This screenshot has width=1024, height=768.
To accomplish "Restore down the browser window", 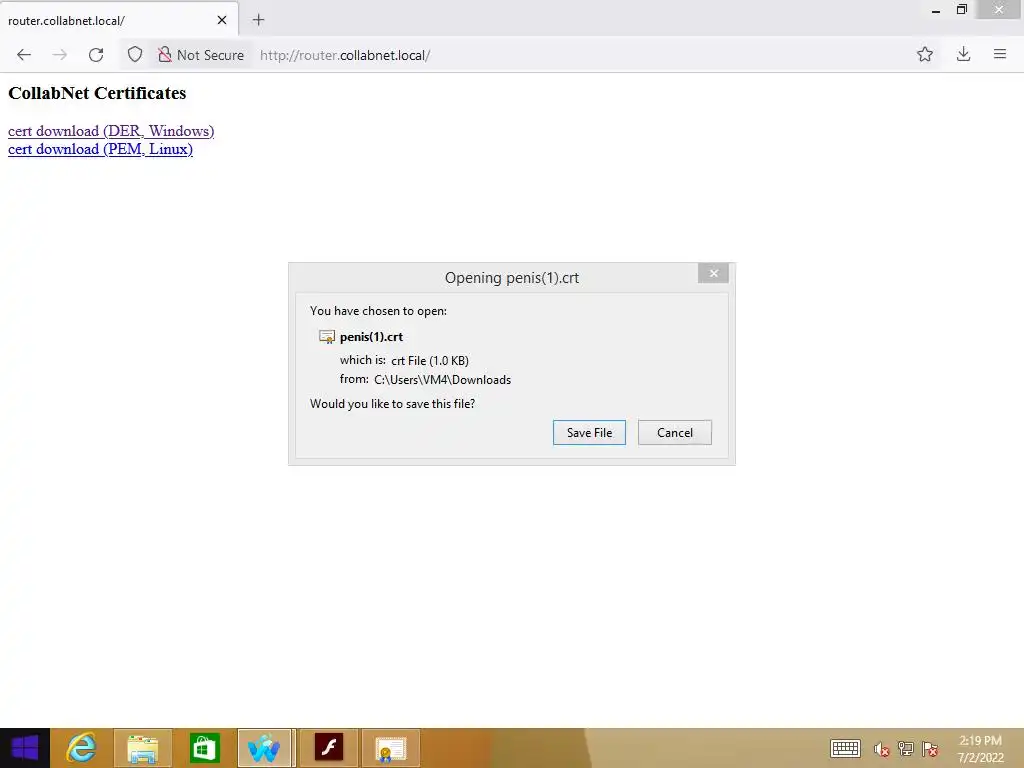I will click(962, 10).
